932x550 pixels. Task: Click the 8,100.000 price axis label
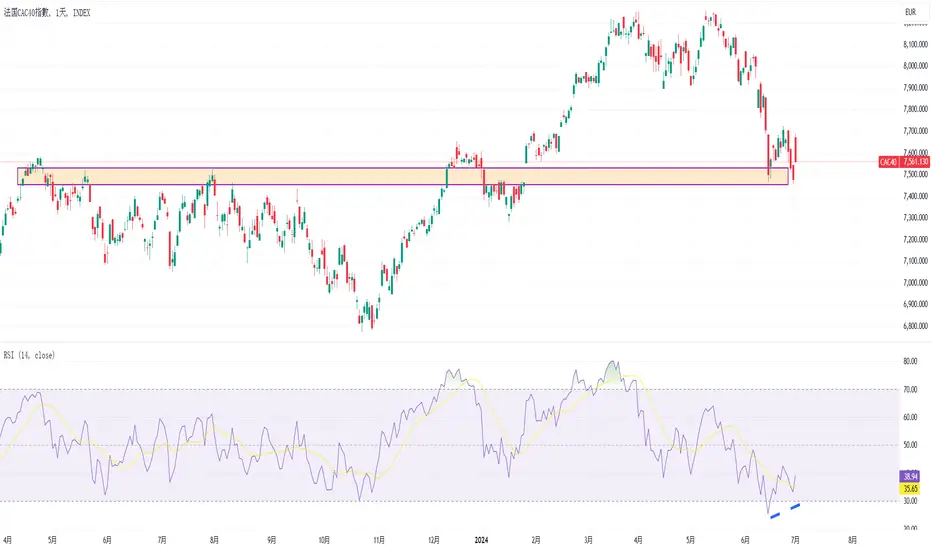click(x=915, y=45)
